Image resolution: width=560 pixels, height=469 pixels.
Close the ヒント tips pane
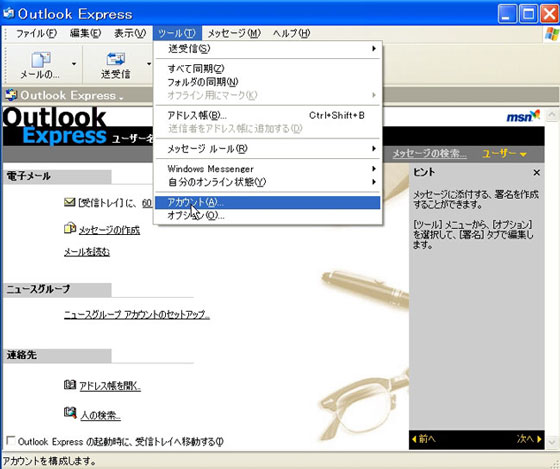pyautogui.click(x=536, y=173)
